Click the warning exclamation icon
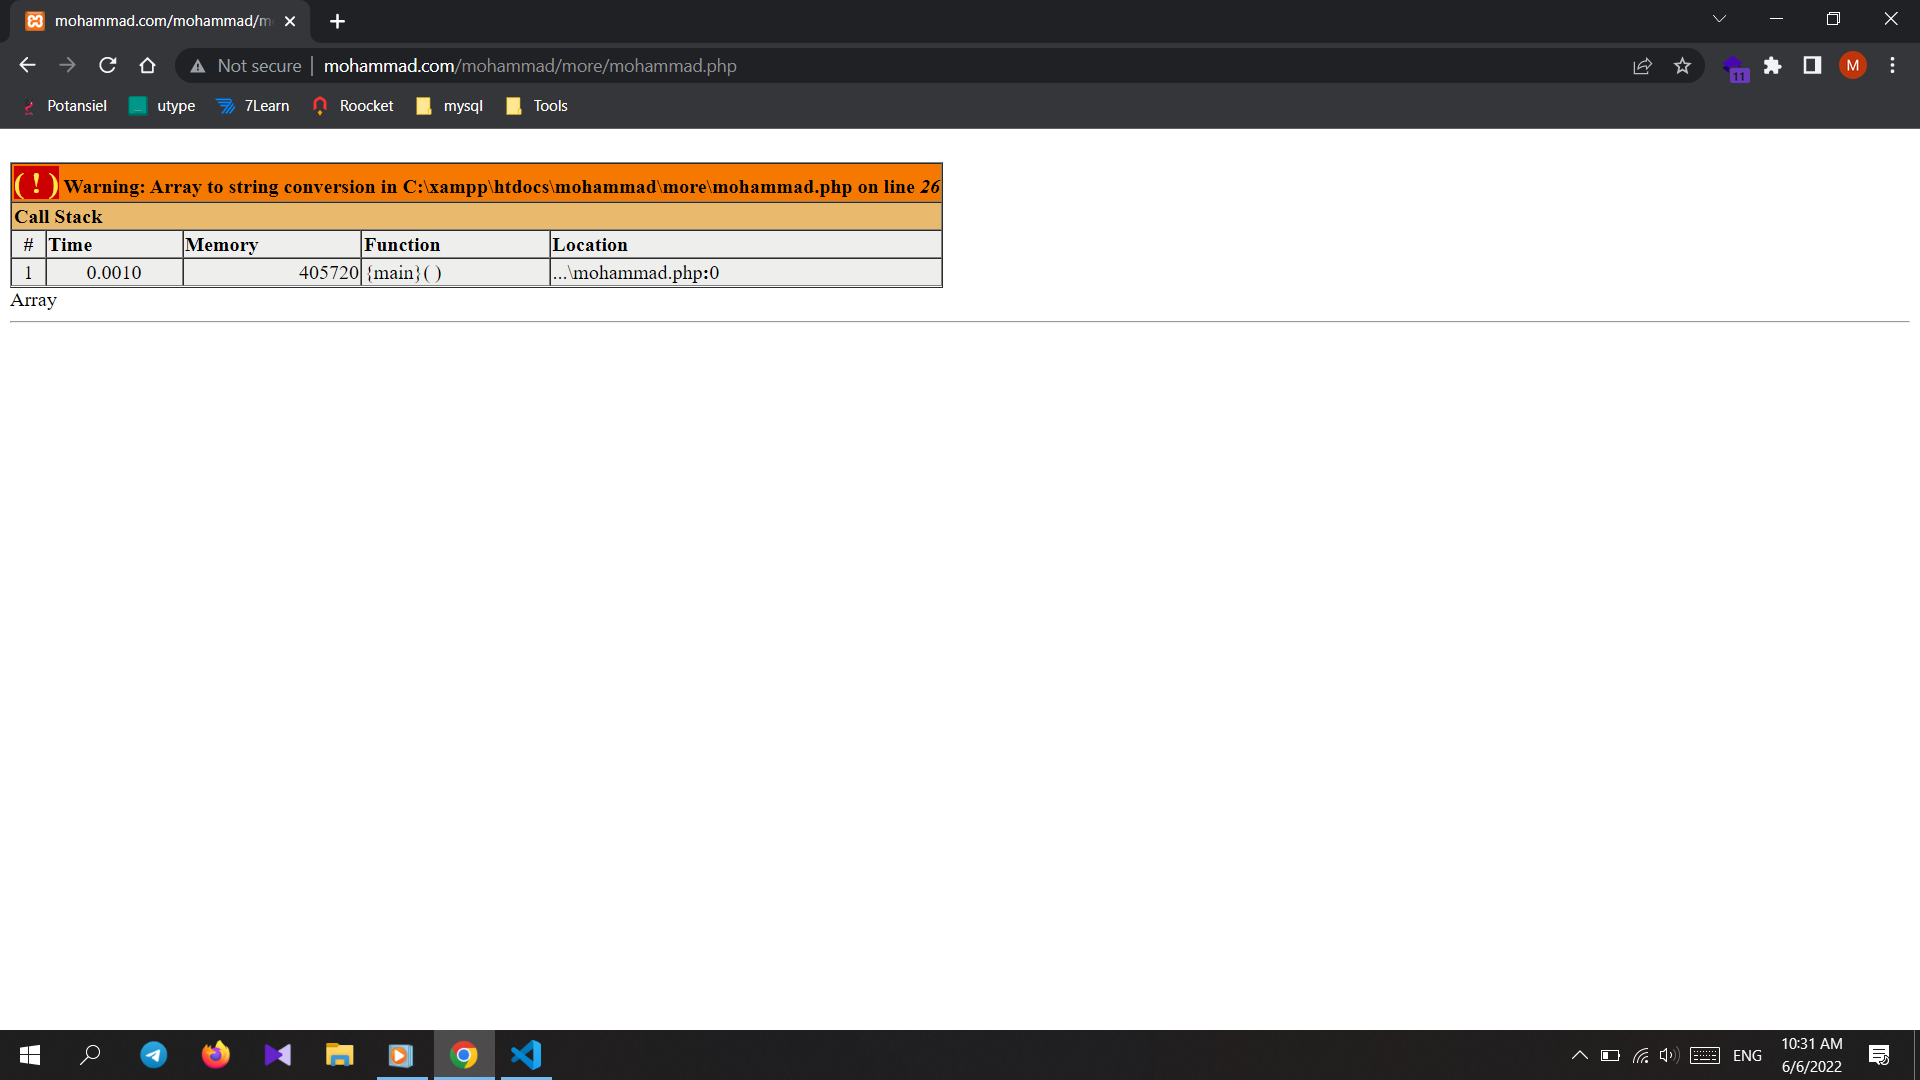 pyautogui.click(x=36, y=184)
